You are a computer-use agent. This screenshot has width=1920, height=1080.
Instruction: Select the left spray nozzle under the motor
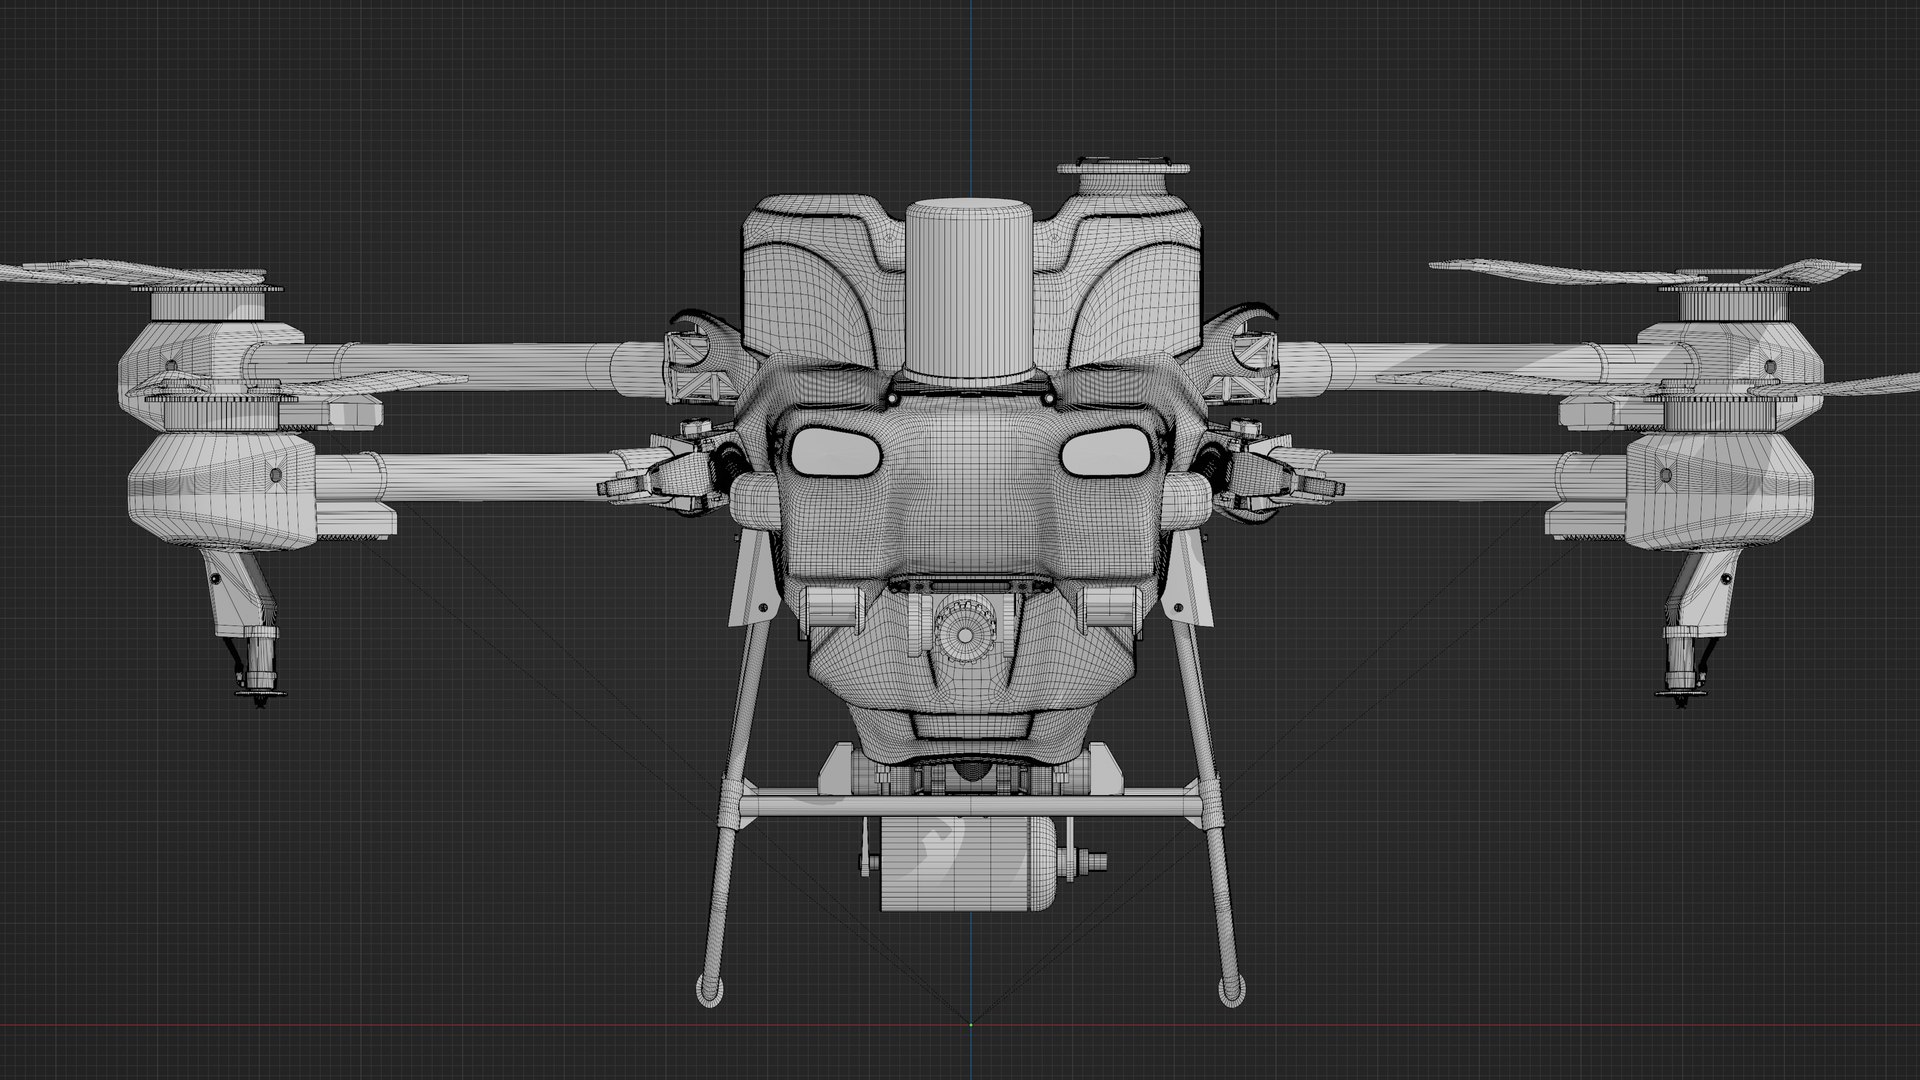tap(260, 668)
